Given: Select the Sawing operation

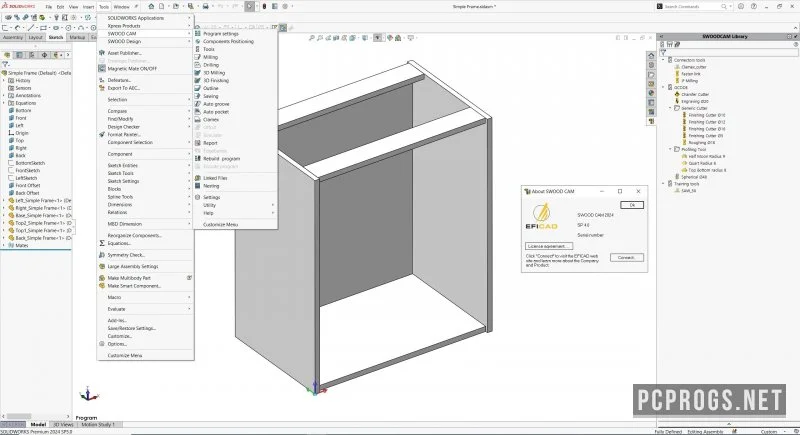Looking at the screenshot, I should click(x=211, y=96).
